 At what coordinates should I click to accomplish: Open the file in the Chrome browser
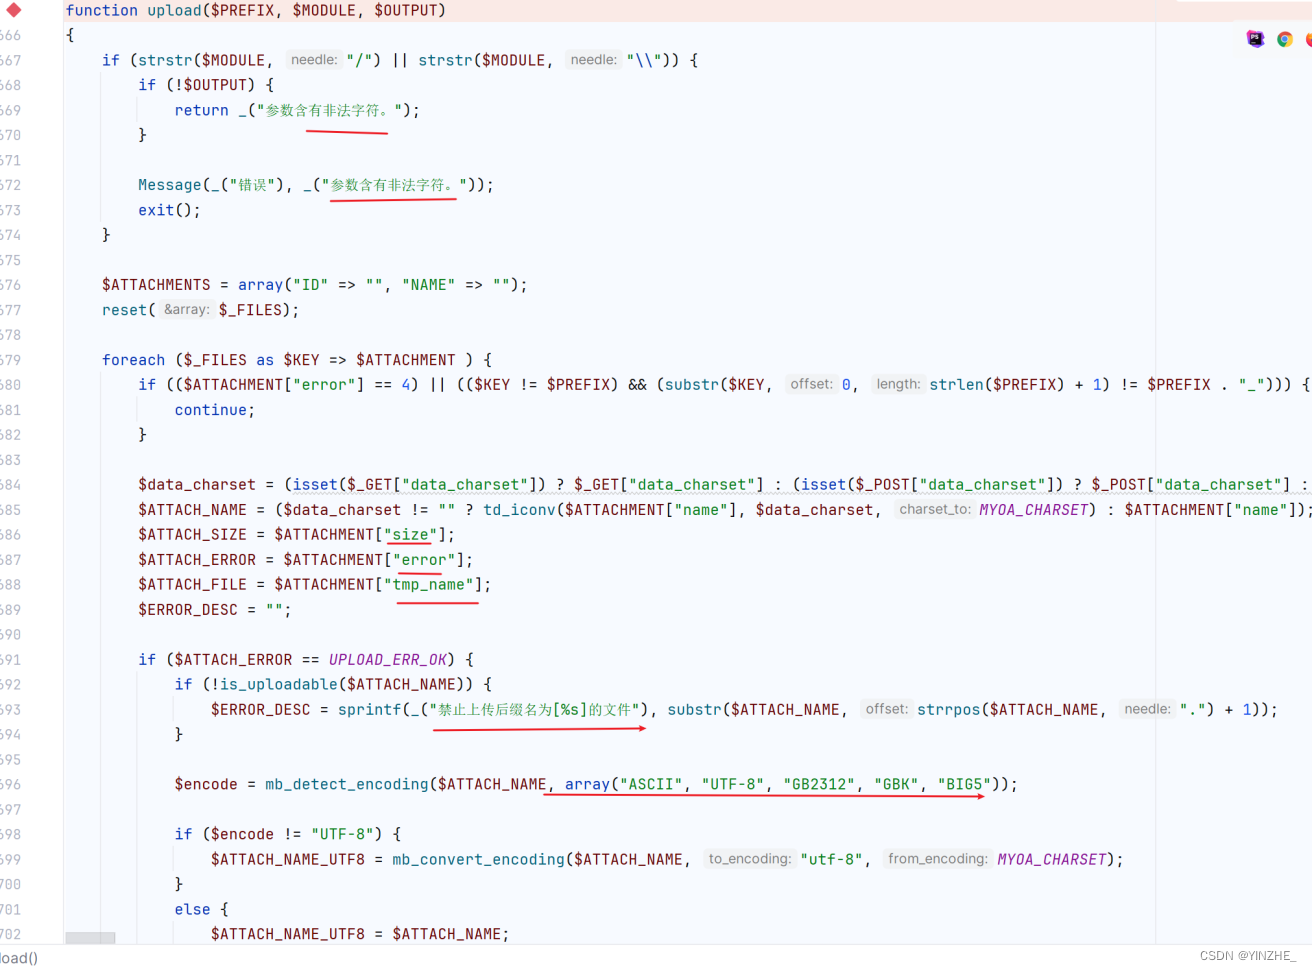click(1285, 39)
